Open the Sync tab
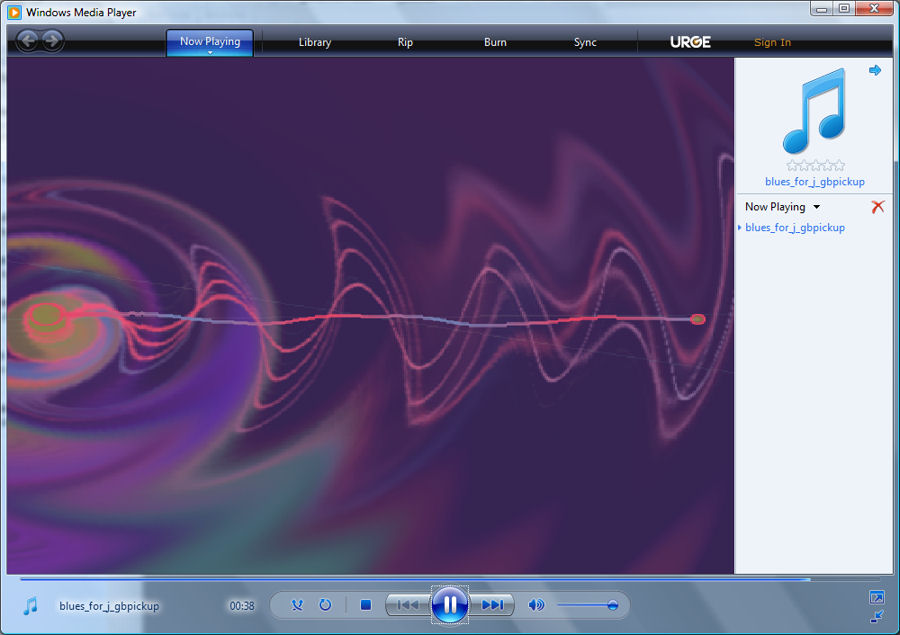The width and height of the screenshot is (900, 635). (585, 42)
